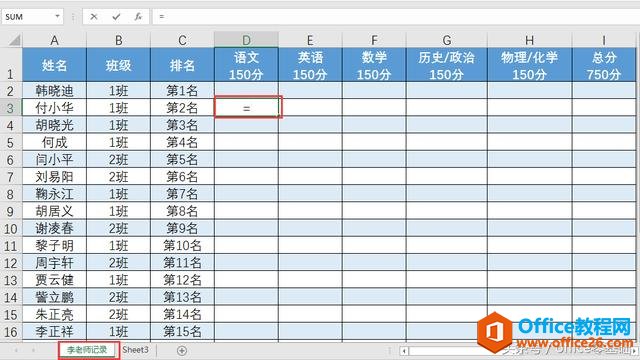Select the cell containing 刘易阳
This screenshot has width=640, height=360.
(54, 176)
